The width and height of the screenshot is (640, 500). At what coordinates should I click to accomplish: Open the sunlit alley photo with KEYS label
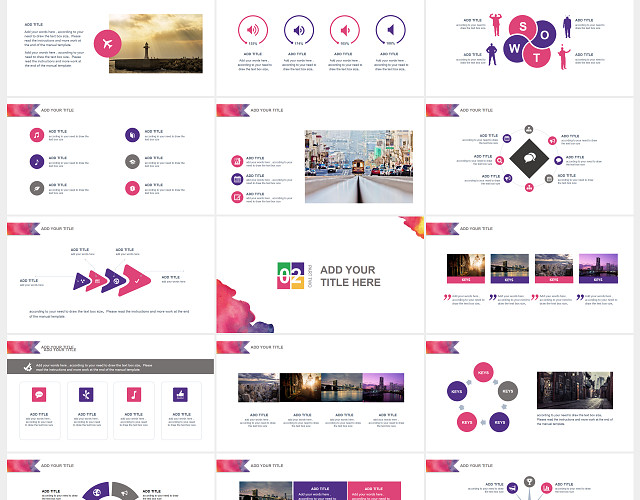[466, 269]
